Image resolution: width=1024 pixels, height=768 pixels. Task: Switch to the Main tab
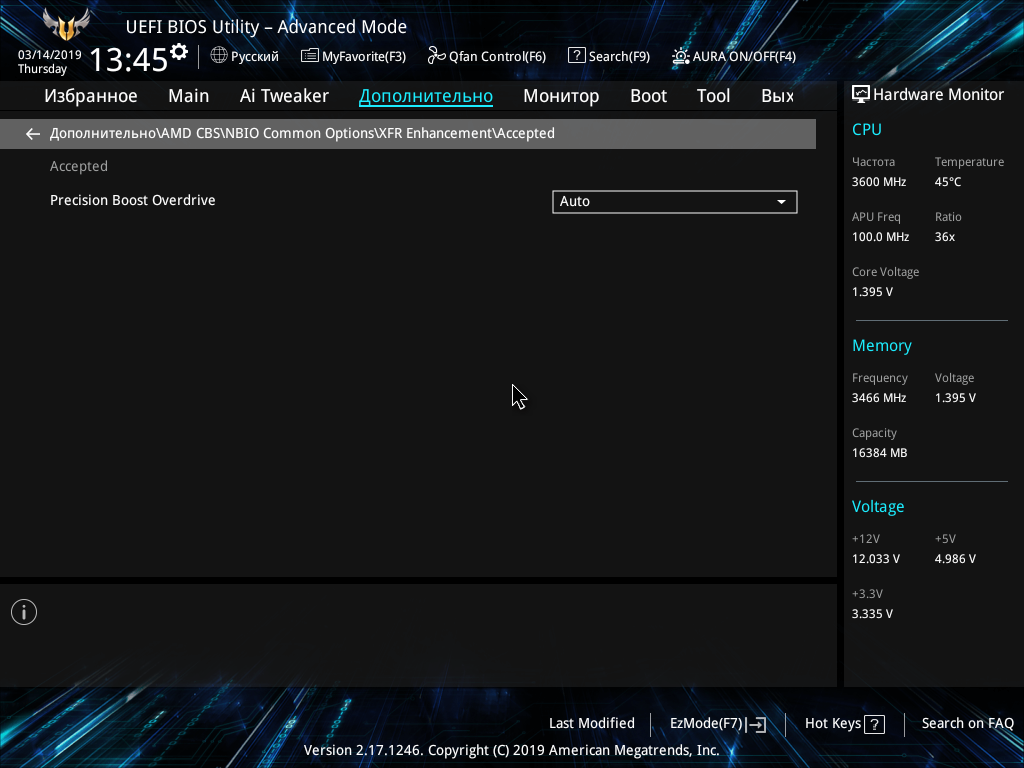click(189, 96)
